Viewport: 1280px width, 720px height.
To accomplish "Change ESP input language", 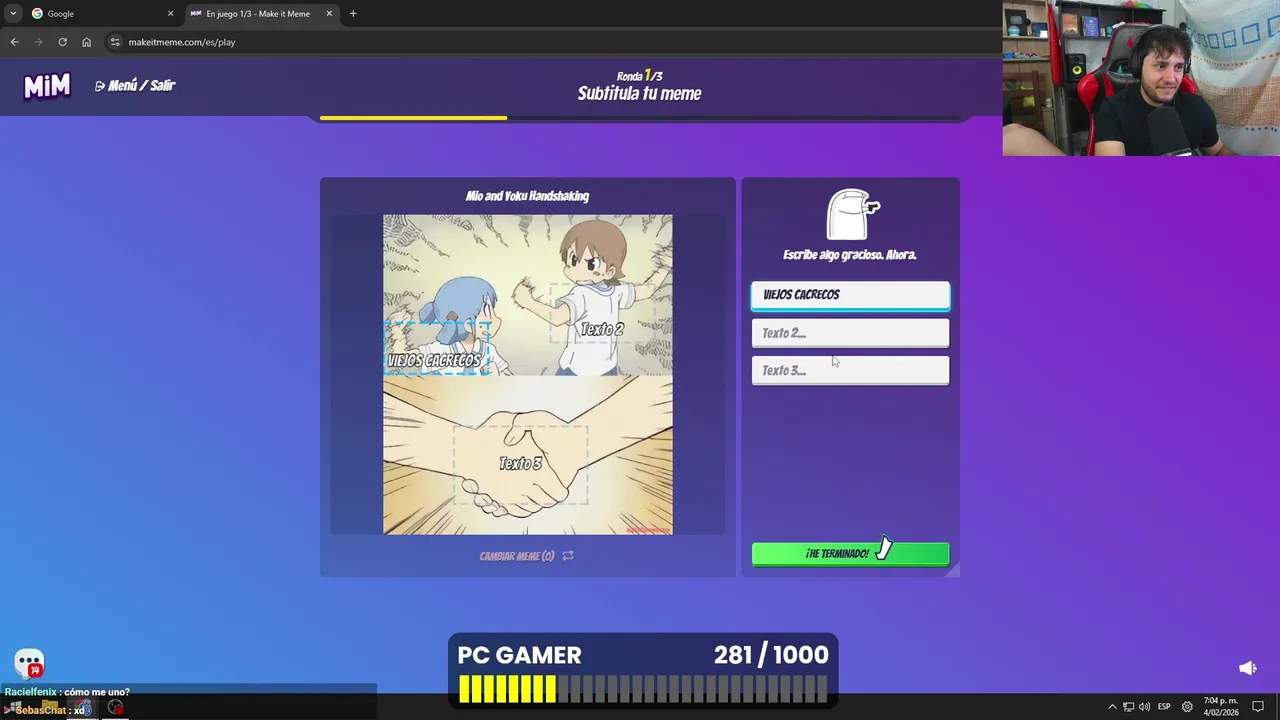I will pos(1164,707).
